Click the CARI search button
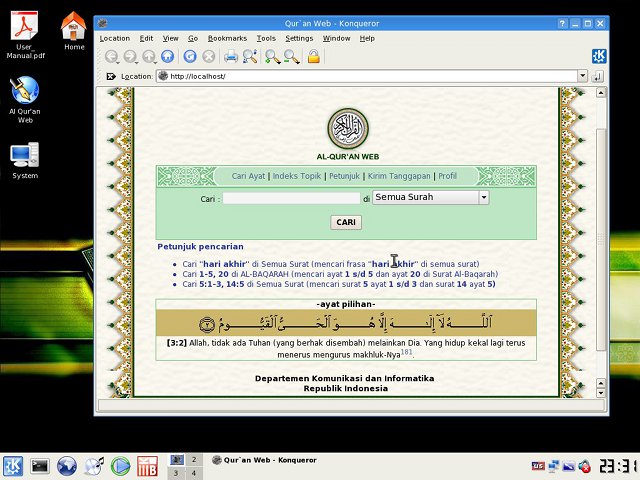Viewport: 640px width, 480px height. click(x=346, y=222)
